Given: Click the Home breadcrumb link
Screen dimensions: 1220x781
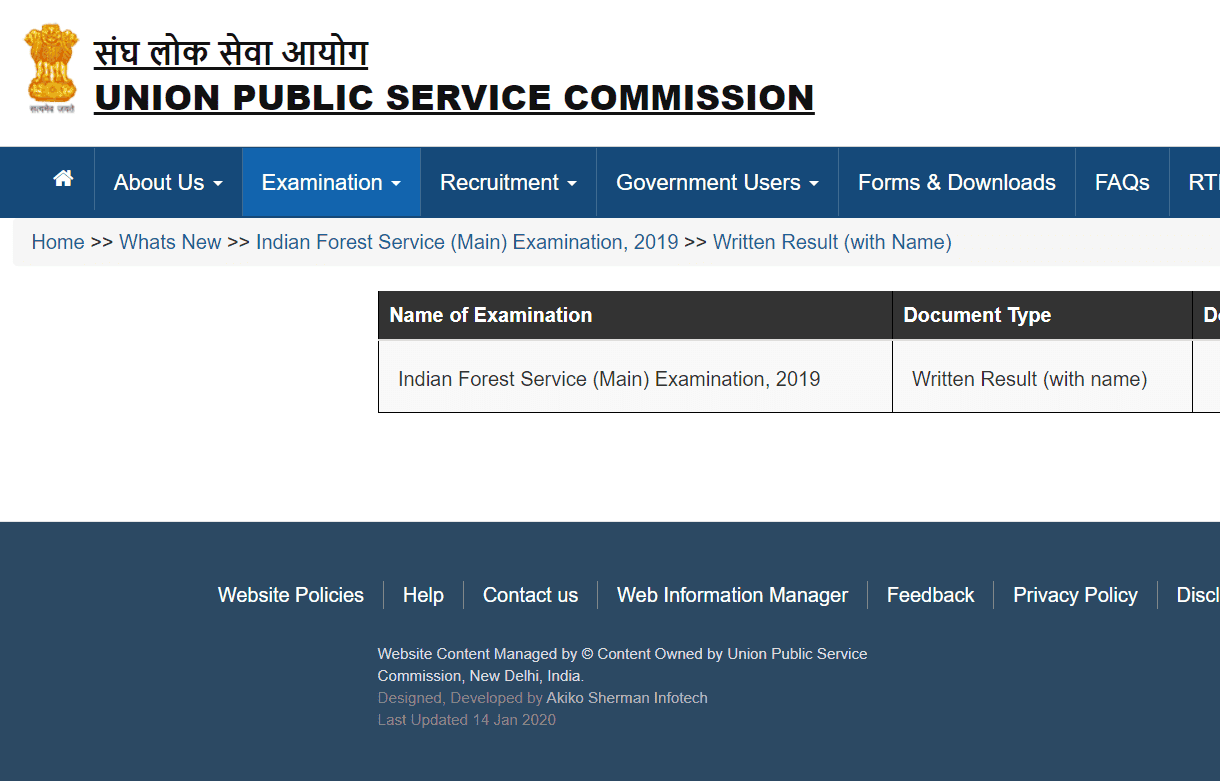Looking at the screenshot, I should coord(58,242).
